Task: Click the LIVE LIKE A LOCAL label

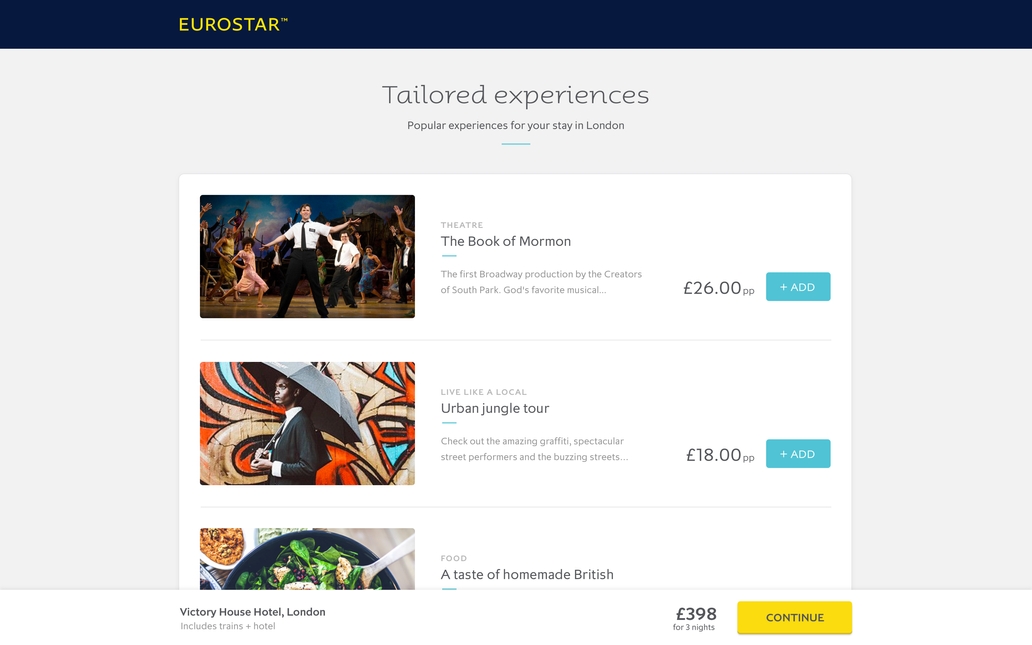Action: (x=484, y=392)
